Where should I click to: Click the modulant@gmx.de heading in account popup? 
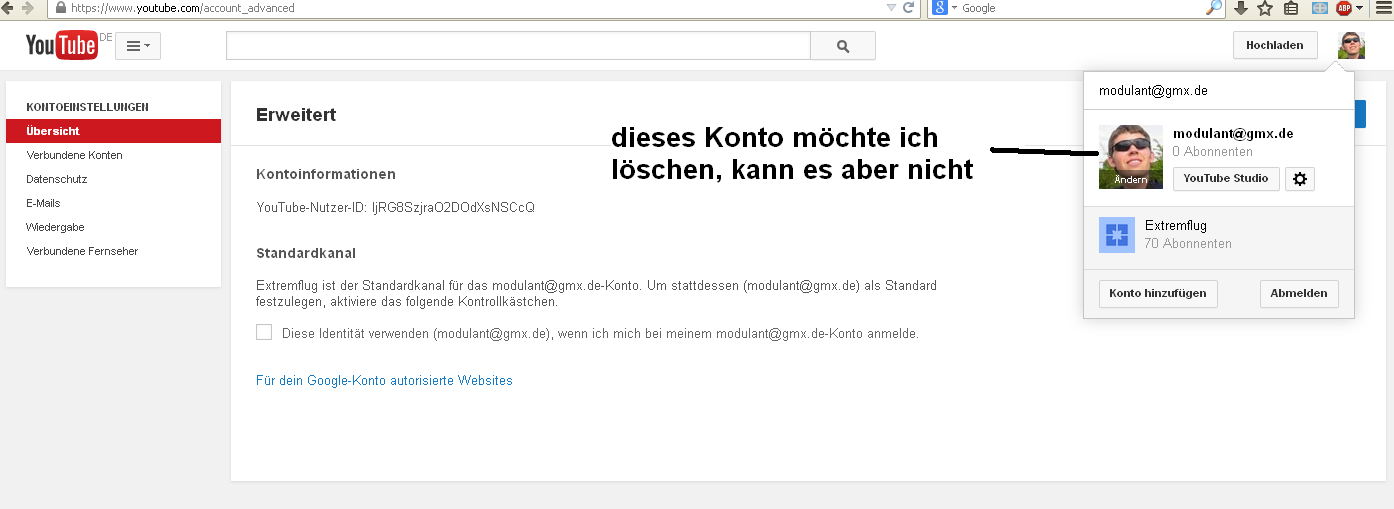(1153, 90)
